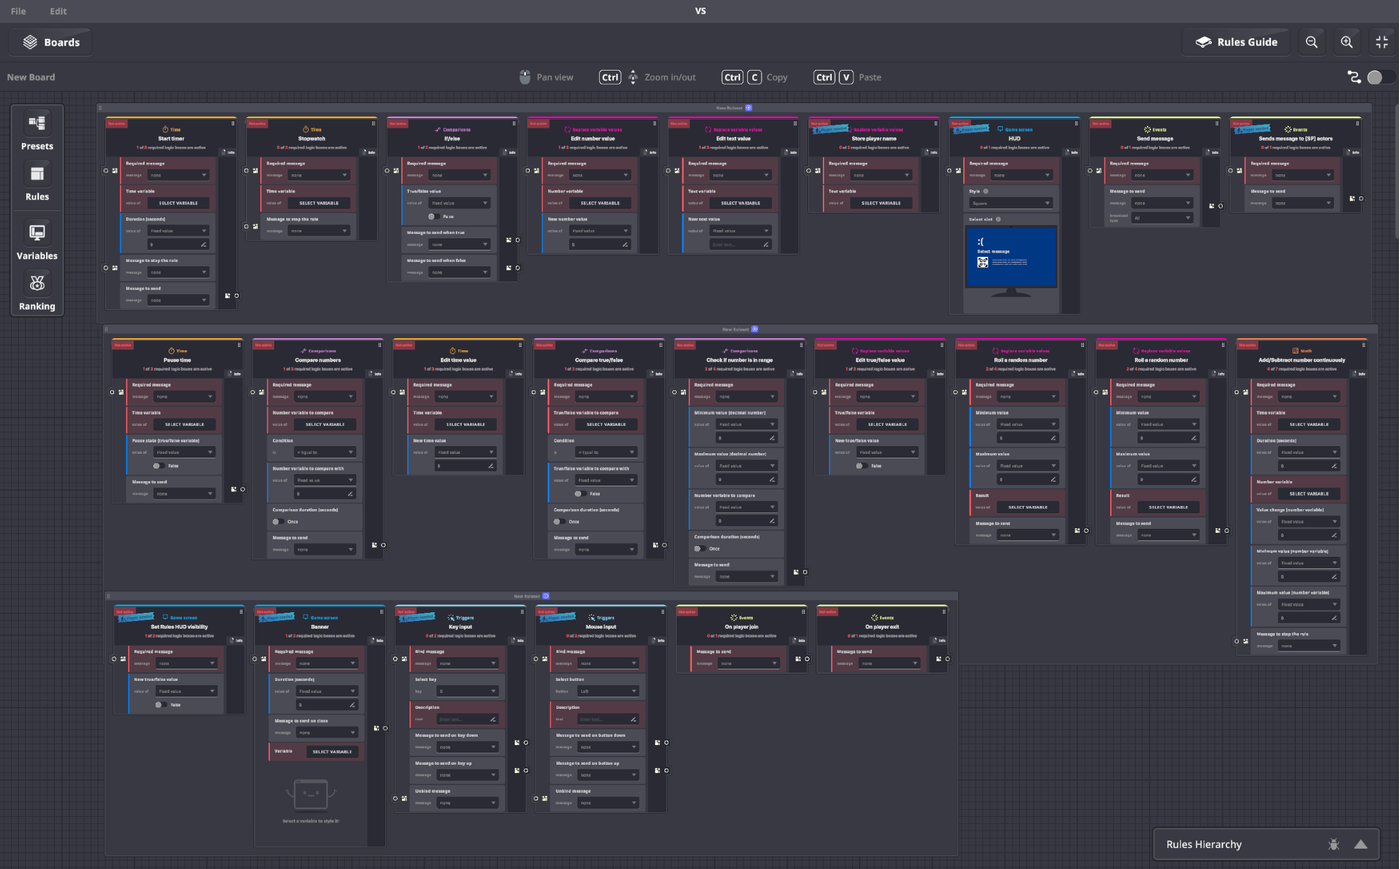Open the Presets panel in the sidebar
Image resolution: width=1400 pixels, height=869 pixels.
pyautogui.click(x=37, y=131)
